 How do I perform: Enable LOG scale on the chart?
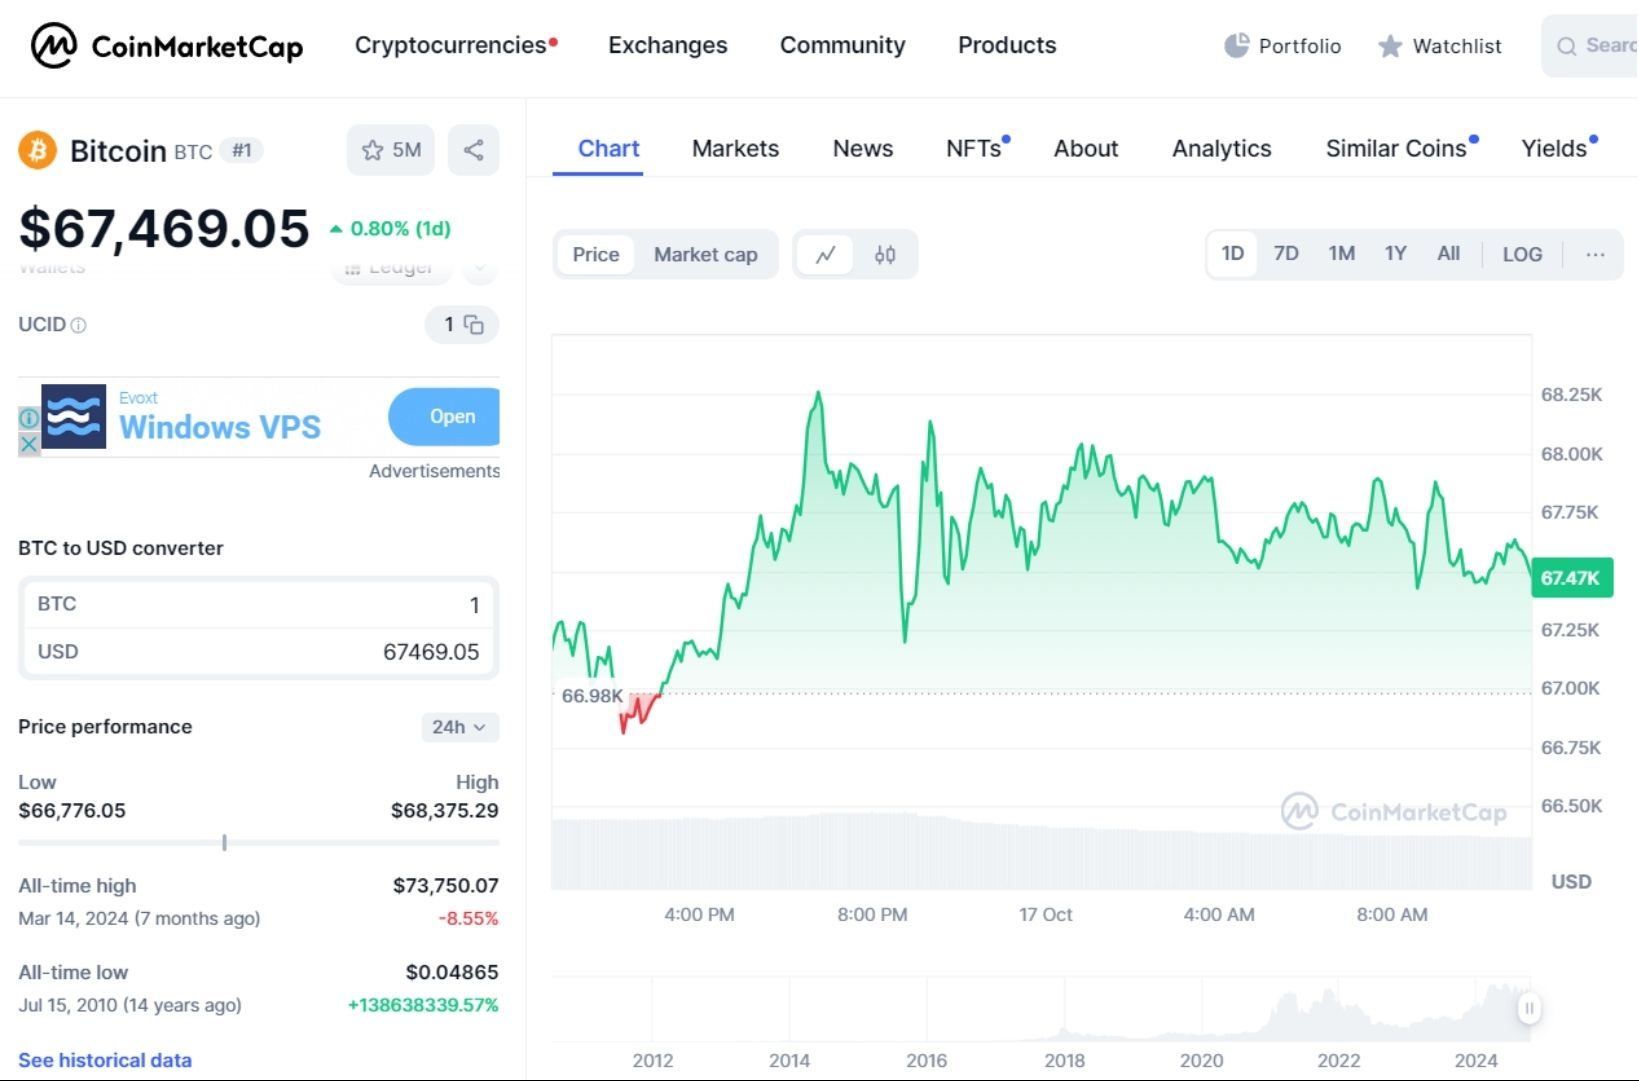point(1521,254)
